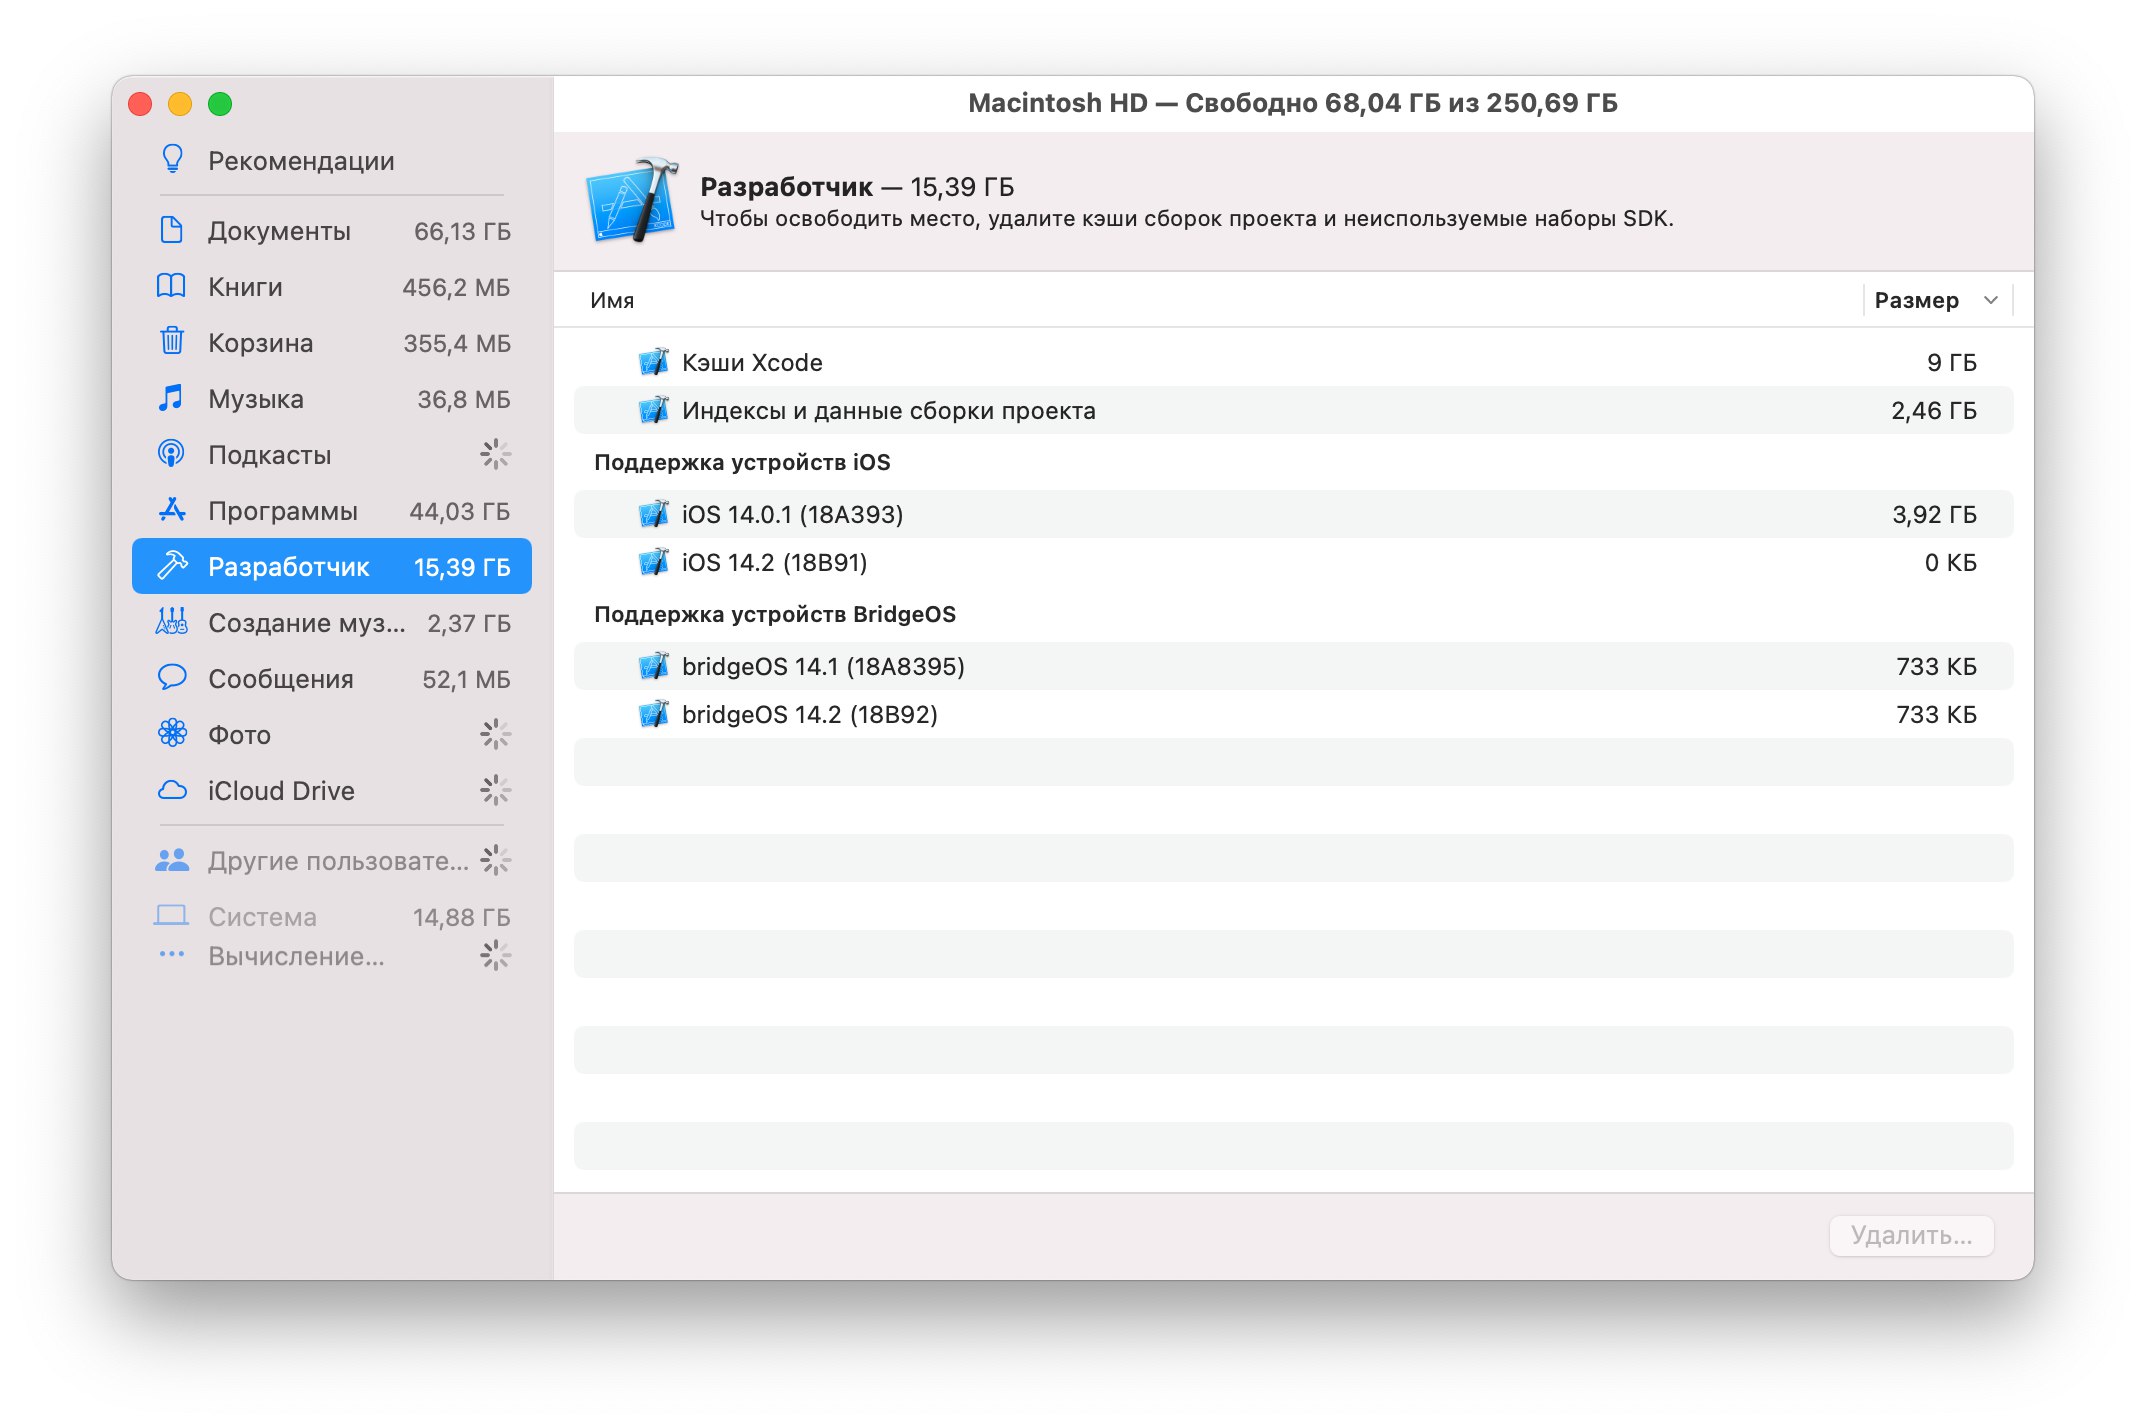
Task: Click the Macintosh HD window title
Action: coord(1293,103)
